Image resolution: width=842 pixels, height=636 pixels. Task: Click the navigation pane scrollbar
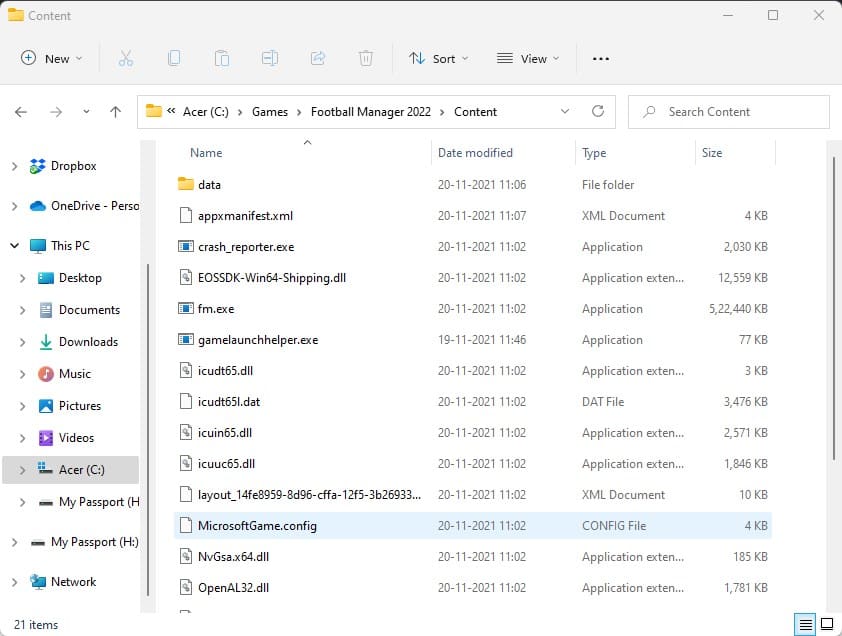(x=148, y=430)
